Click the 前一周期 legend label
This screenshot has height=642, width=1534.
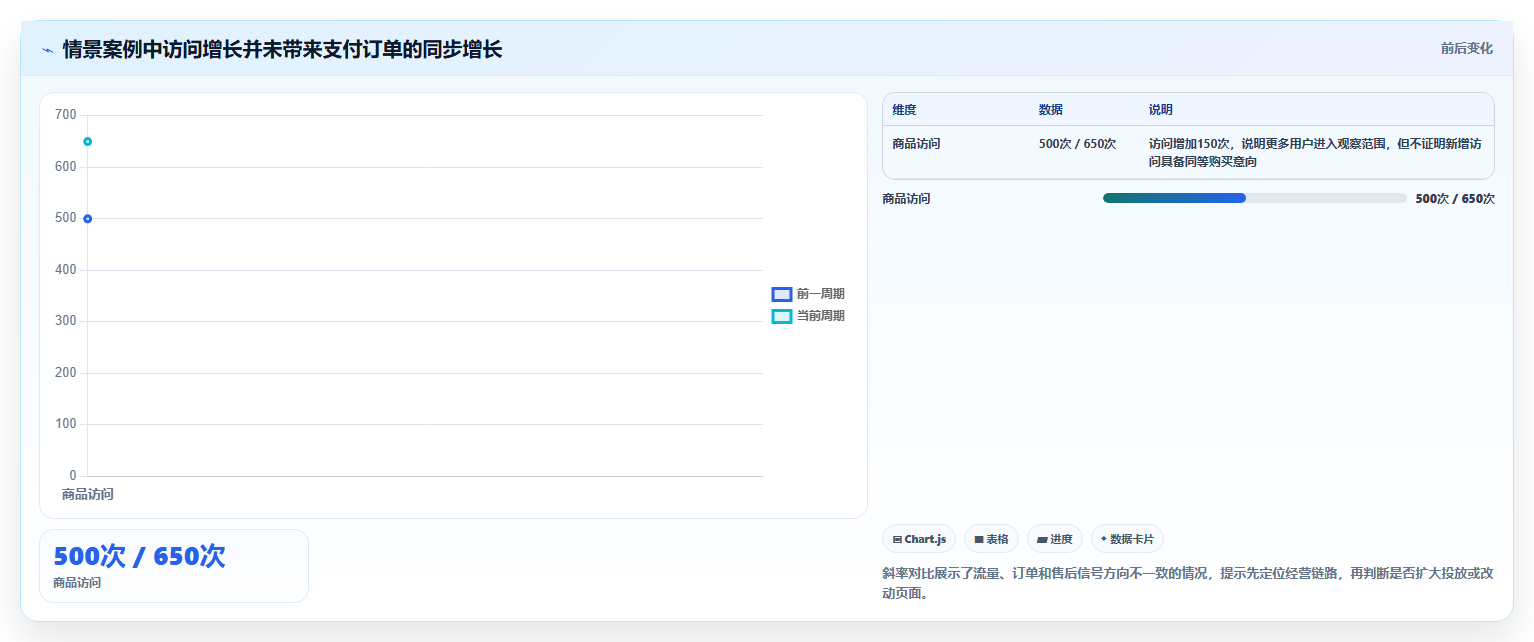click(821, 294)
